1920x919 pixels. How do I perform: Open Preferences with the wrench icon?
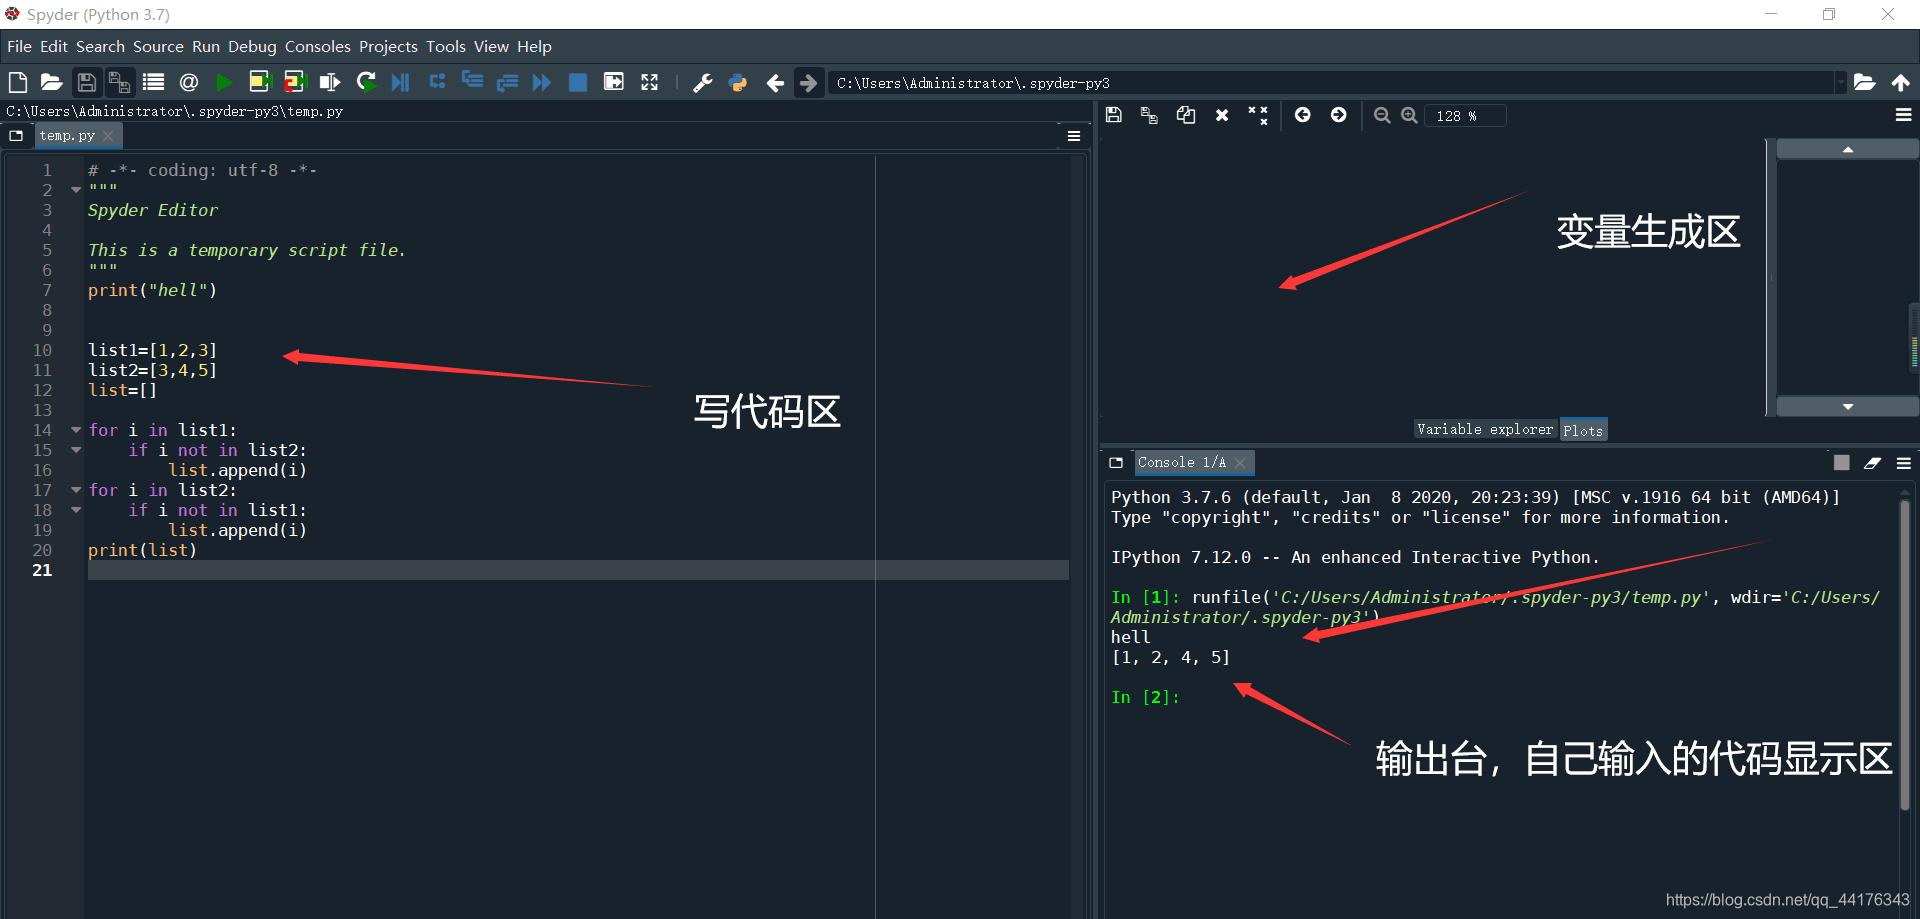(x=702, y=83)
